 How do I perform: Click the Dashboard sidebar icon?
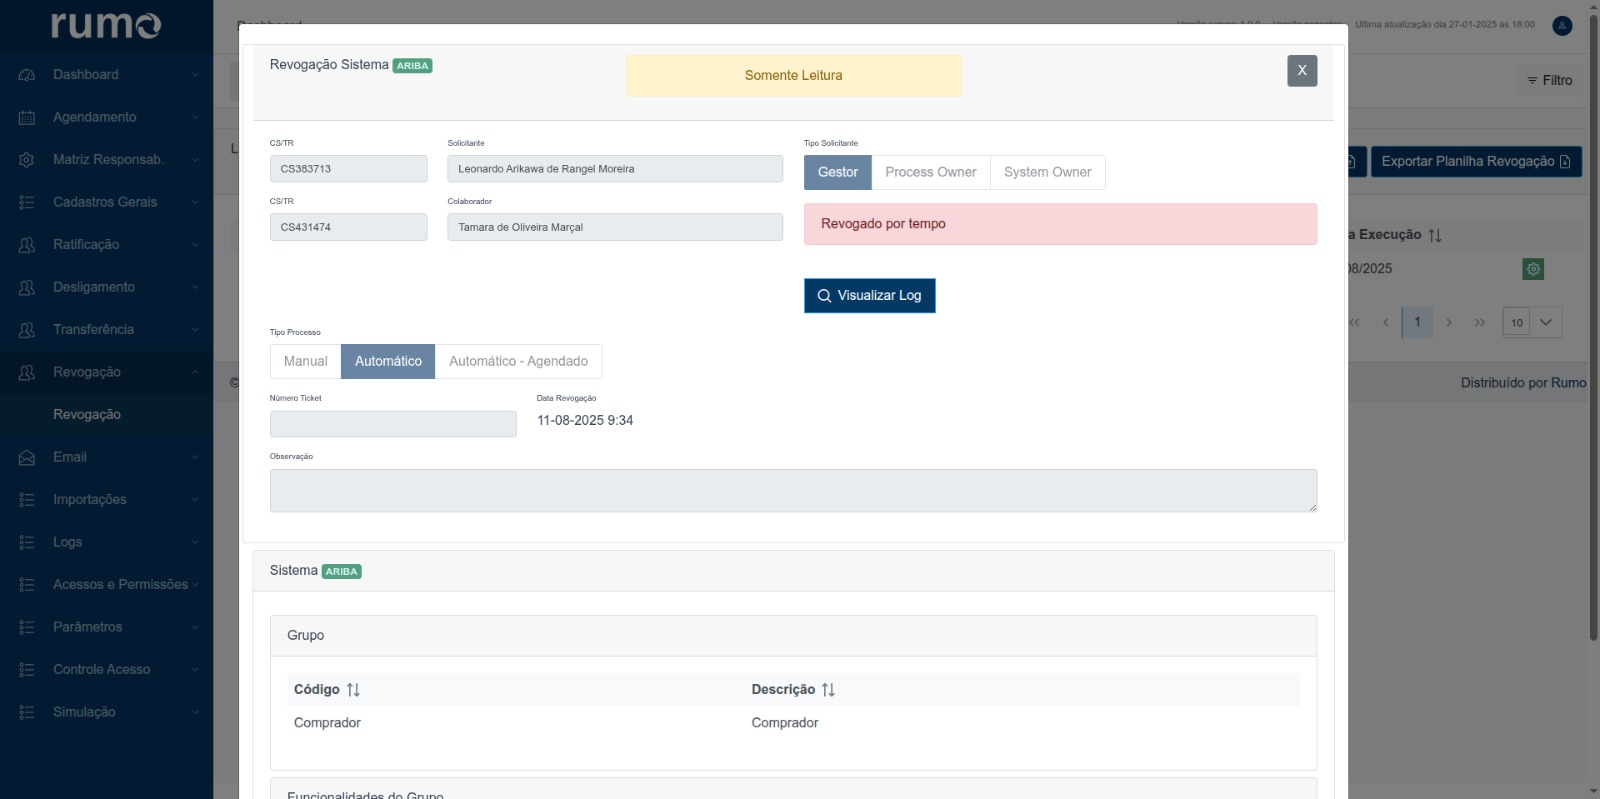[27, 75]
